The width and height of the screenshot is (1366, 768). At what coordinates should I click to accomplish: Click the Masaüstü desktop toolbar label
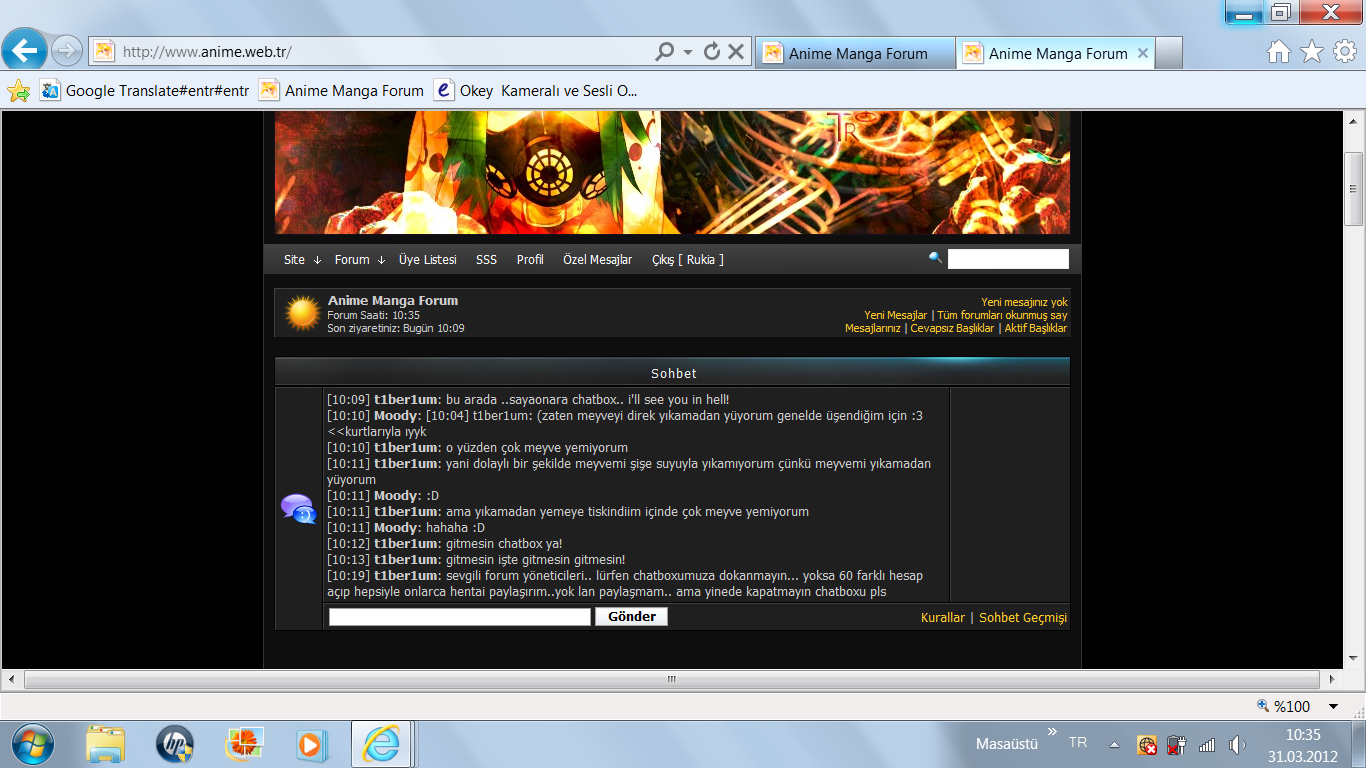tap(1009, 744)
